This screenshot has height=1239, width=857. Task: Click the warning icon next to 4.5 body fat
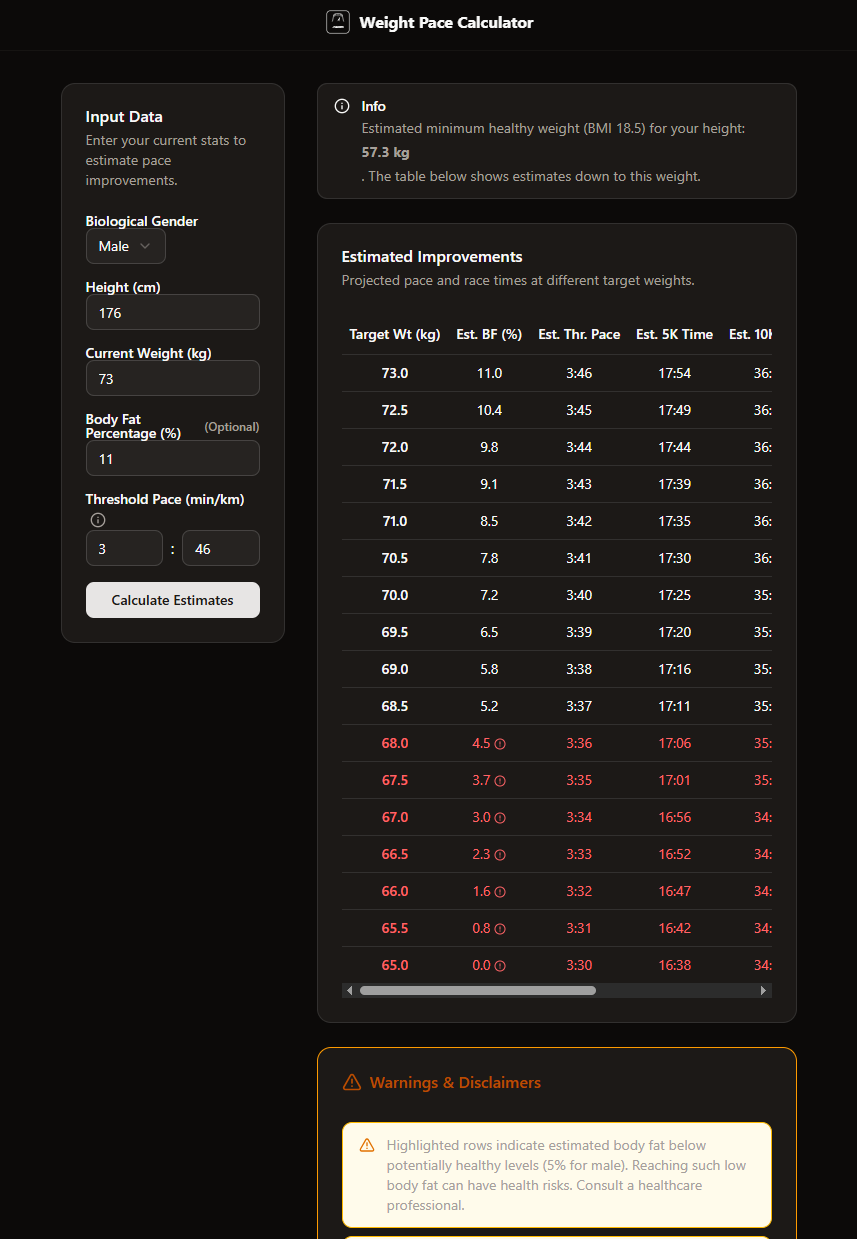[500, 744]
